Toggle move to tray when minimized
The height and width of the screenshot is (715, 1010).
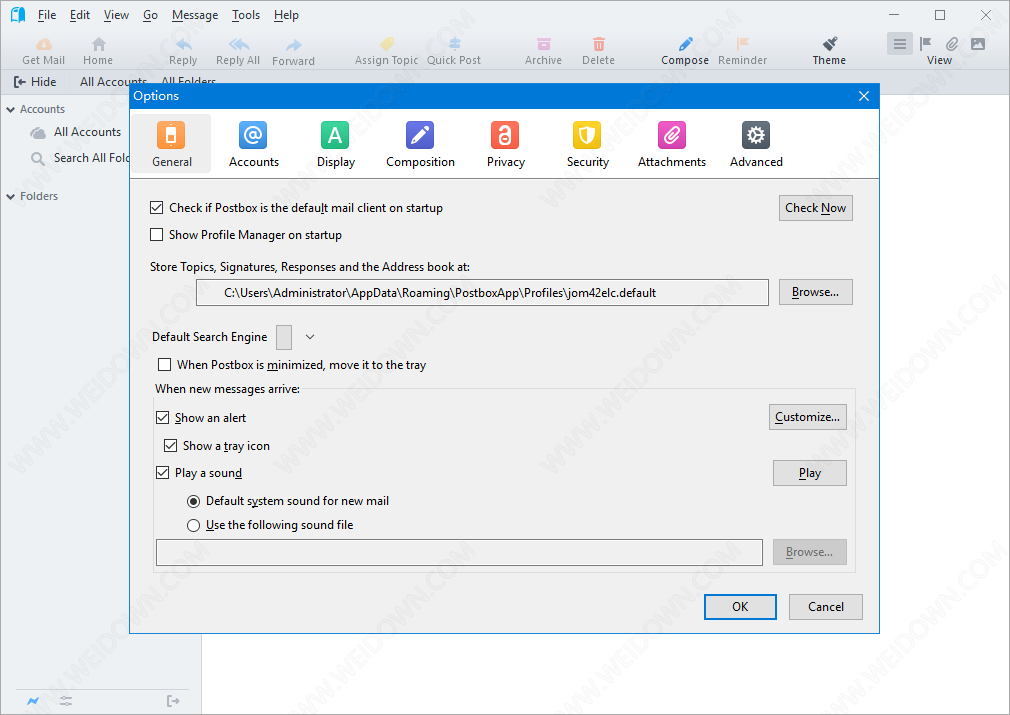click(x=164, y=365)
